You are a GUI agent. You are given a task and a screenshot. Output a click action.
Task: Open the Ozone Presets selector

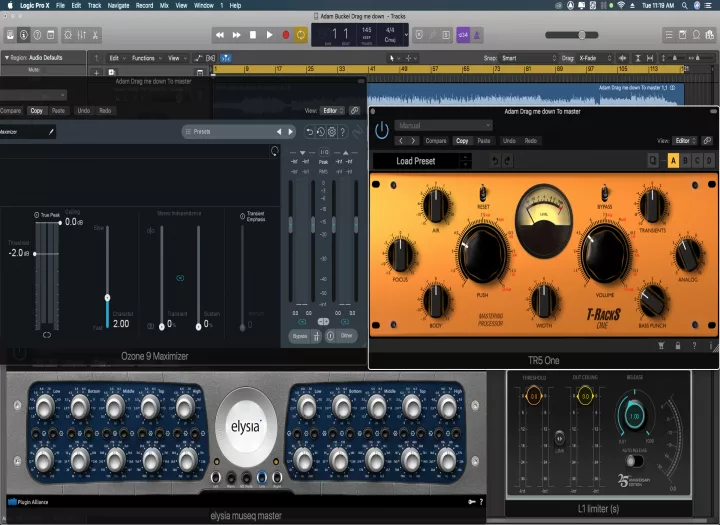point(239,132)
